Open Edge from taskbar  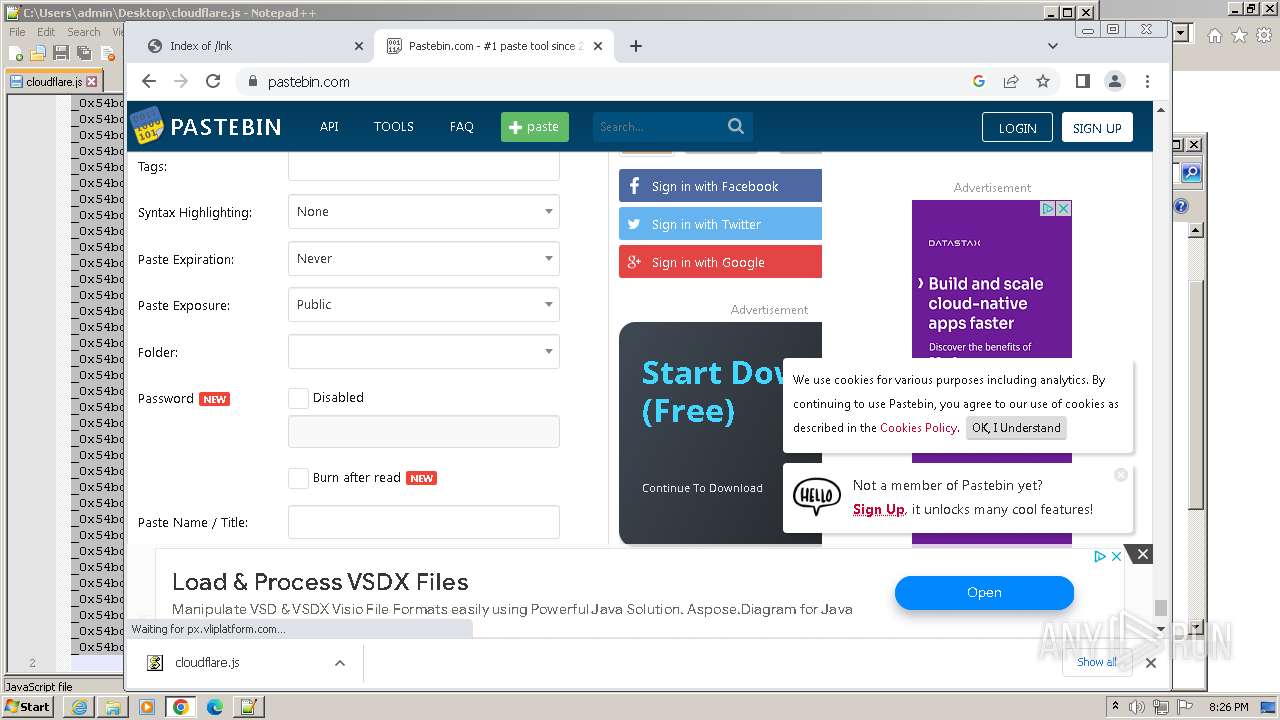(215, 707)
